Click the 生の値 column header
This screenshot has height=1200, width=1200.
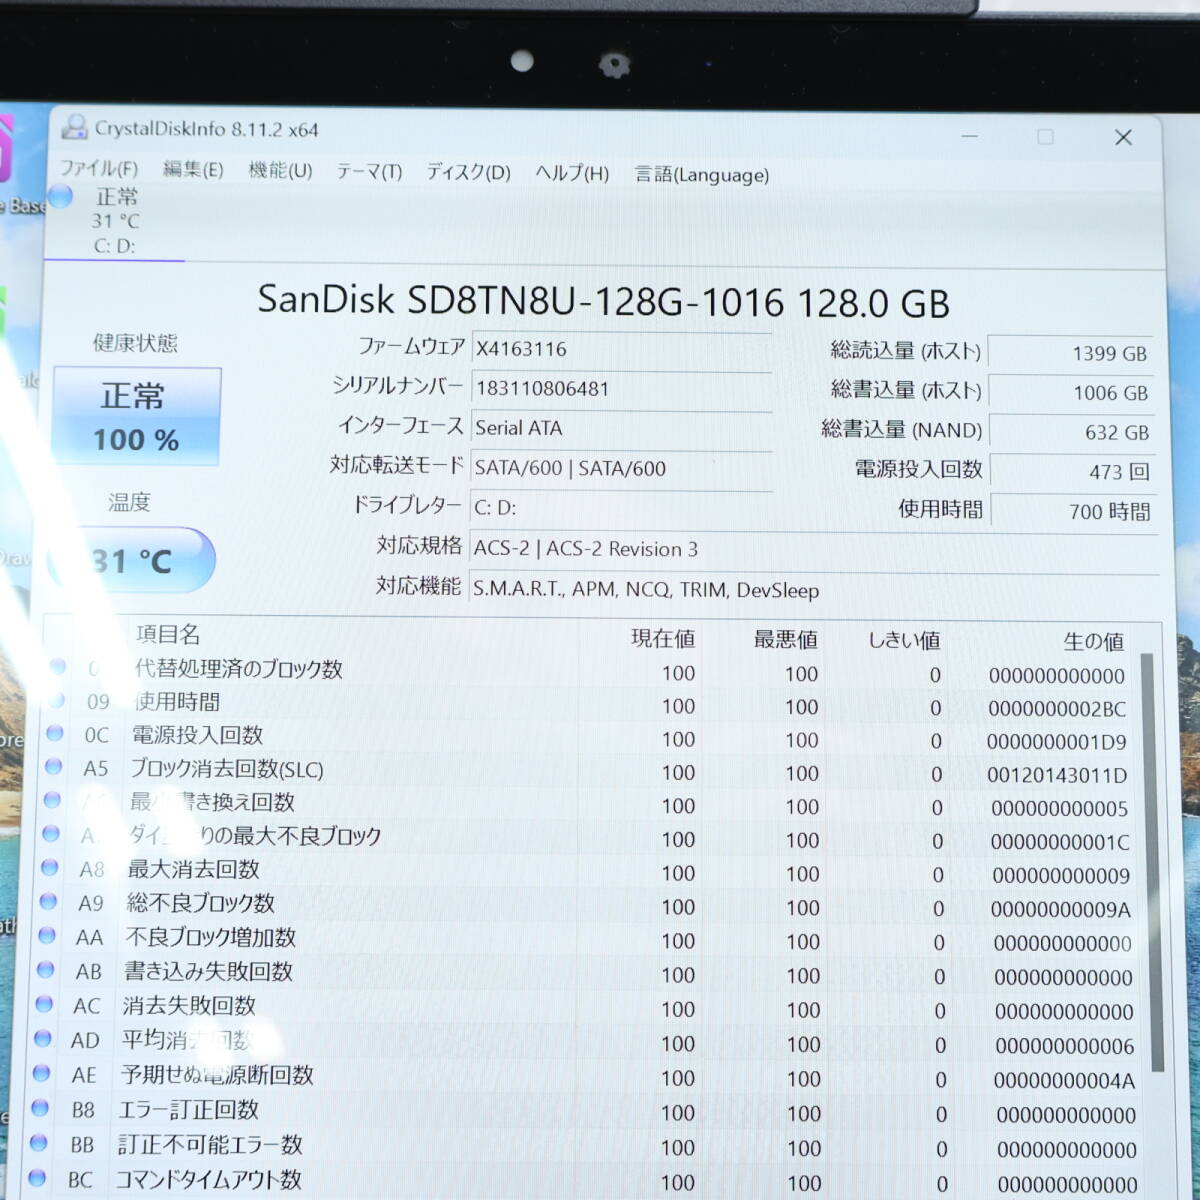pyautogui.click(x=1093, y=641)
